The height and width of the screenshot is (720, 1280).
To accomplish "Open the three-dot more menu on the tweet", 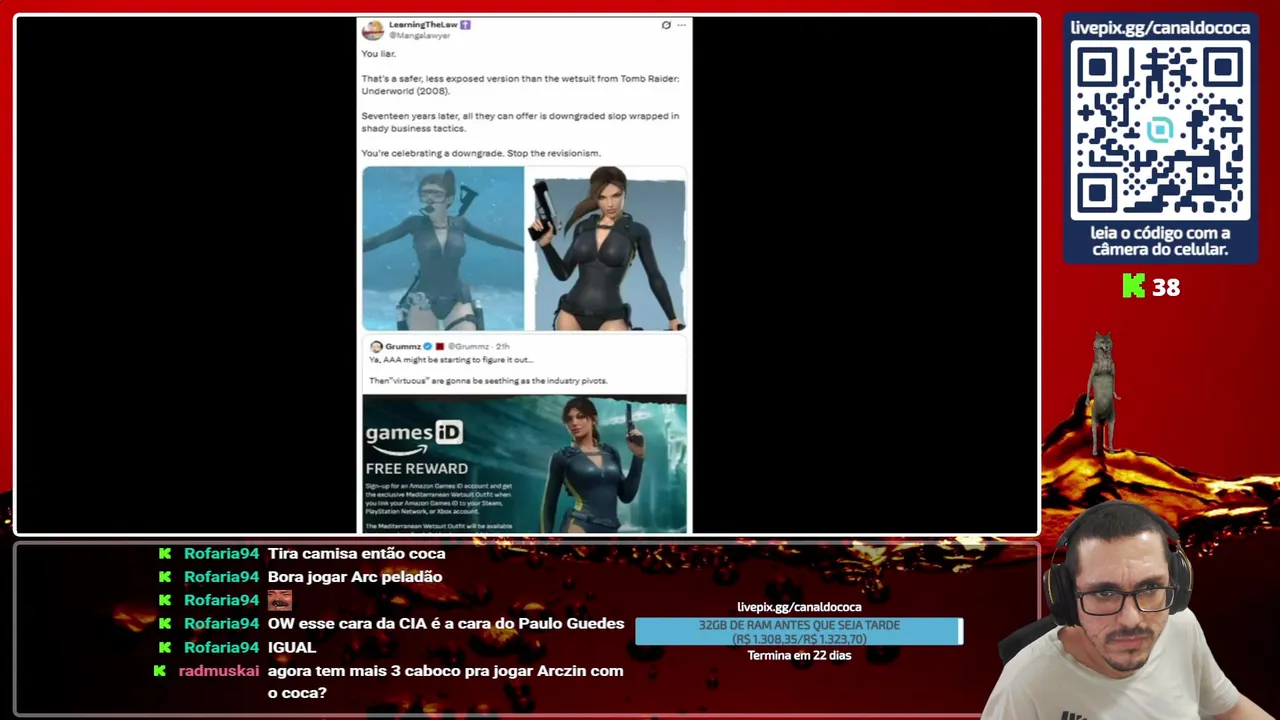I will (682, 25).
